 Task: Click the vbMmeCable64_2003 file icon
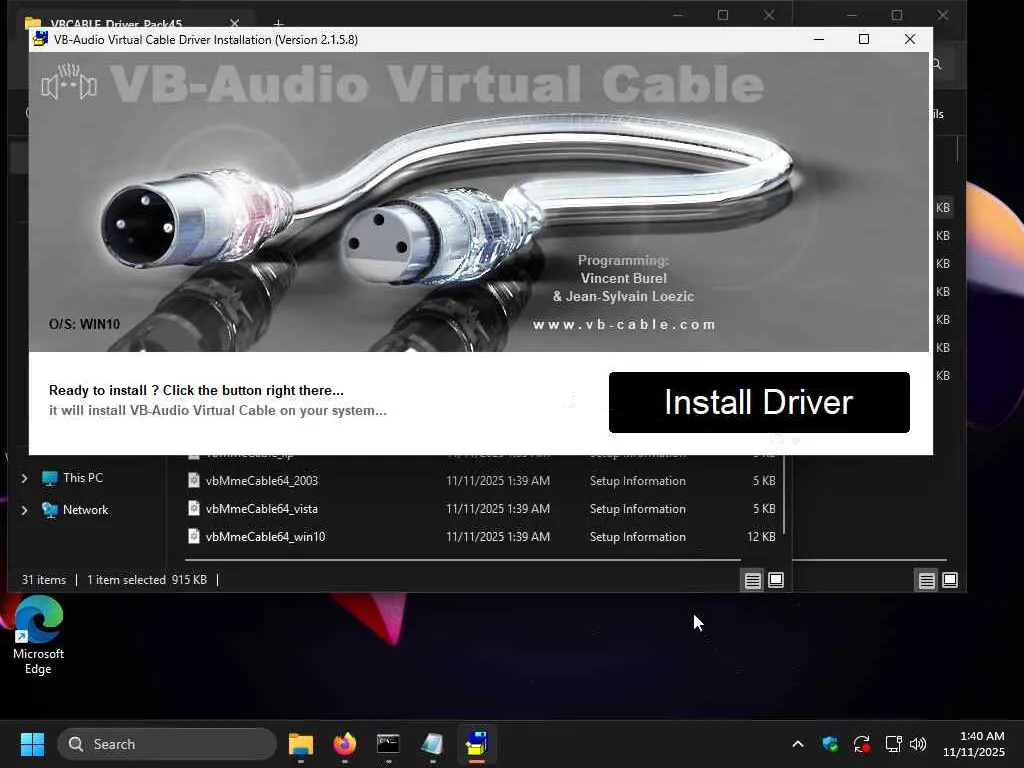click(194, 480)
